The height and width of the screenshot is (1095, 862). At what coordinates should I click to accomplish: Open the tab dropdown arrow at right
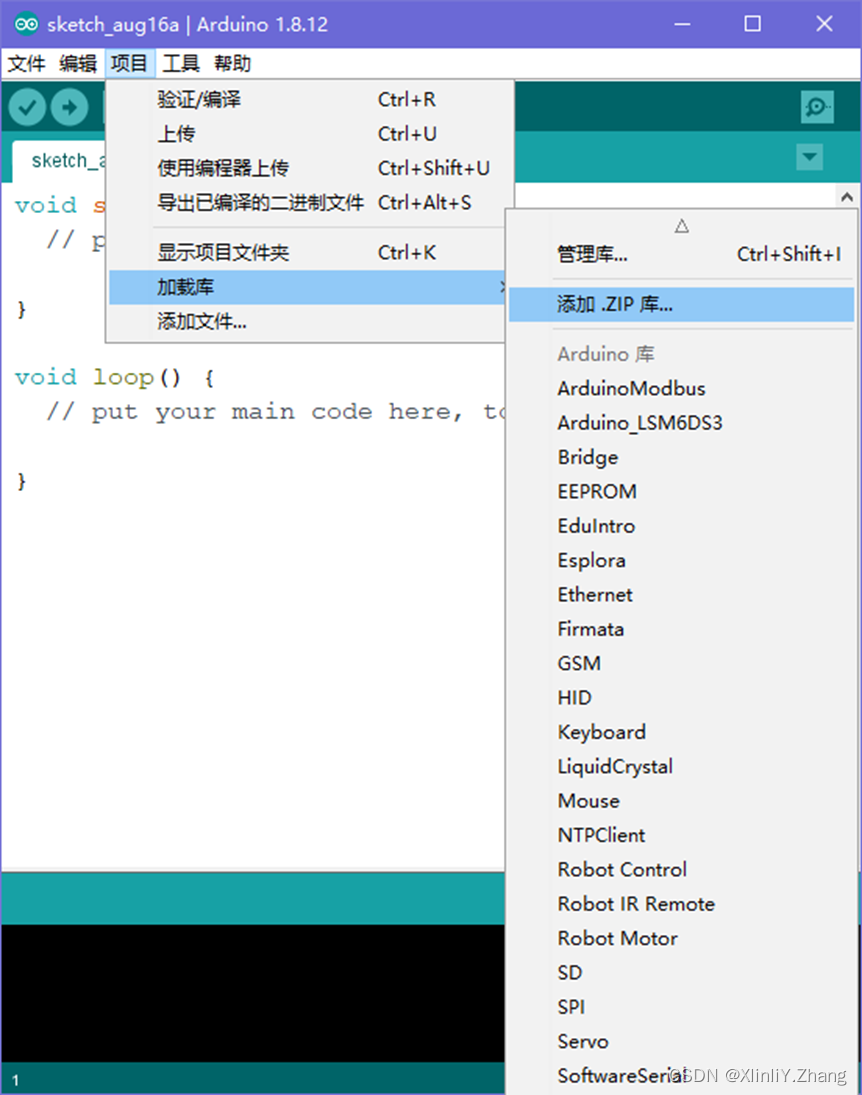click(810, 157)
